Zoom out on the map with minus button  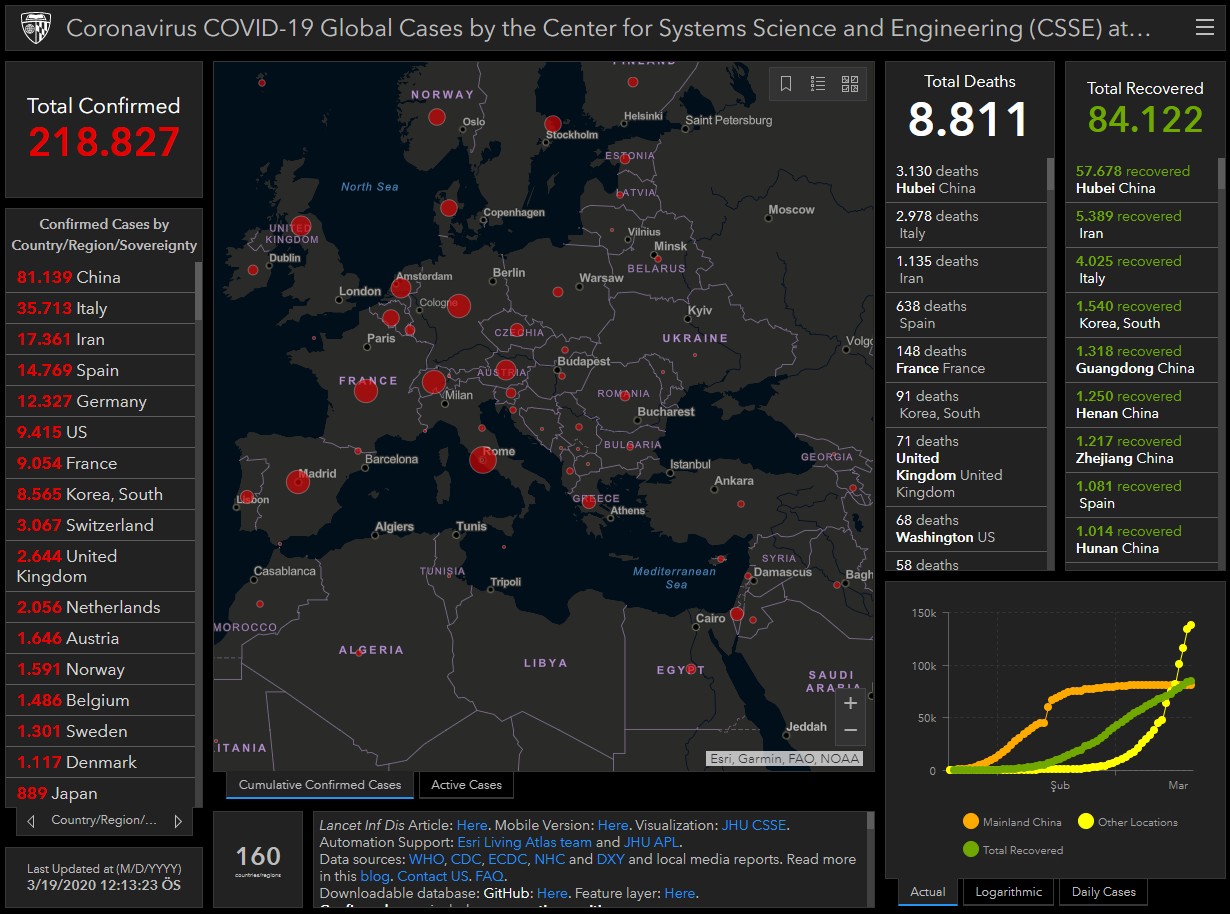850,731
